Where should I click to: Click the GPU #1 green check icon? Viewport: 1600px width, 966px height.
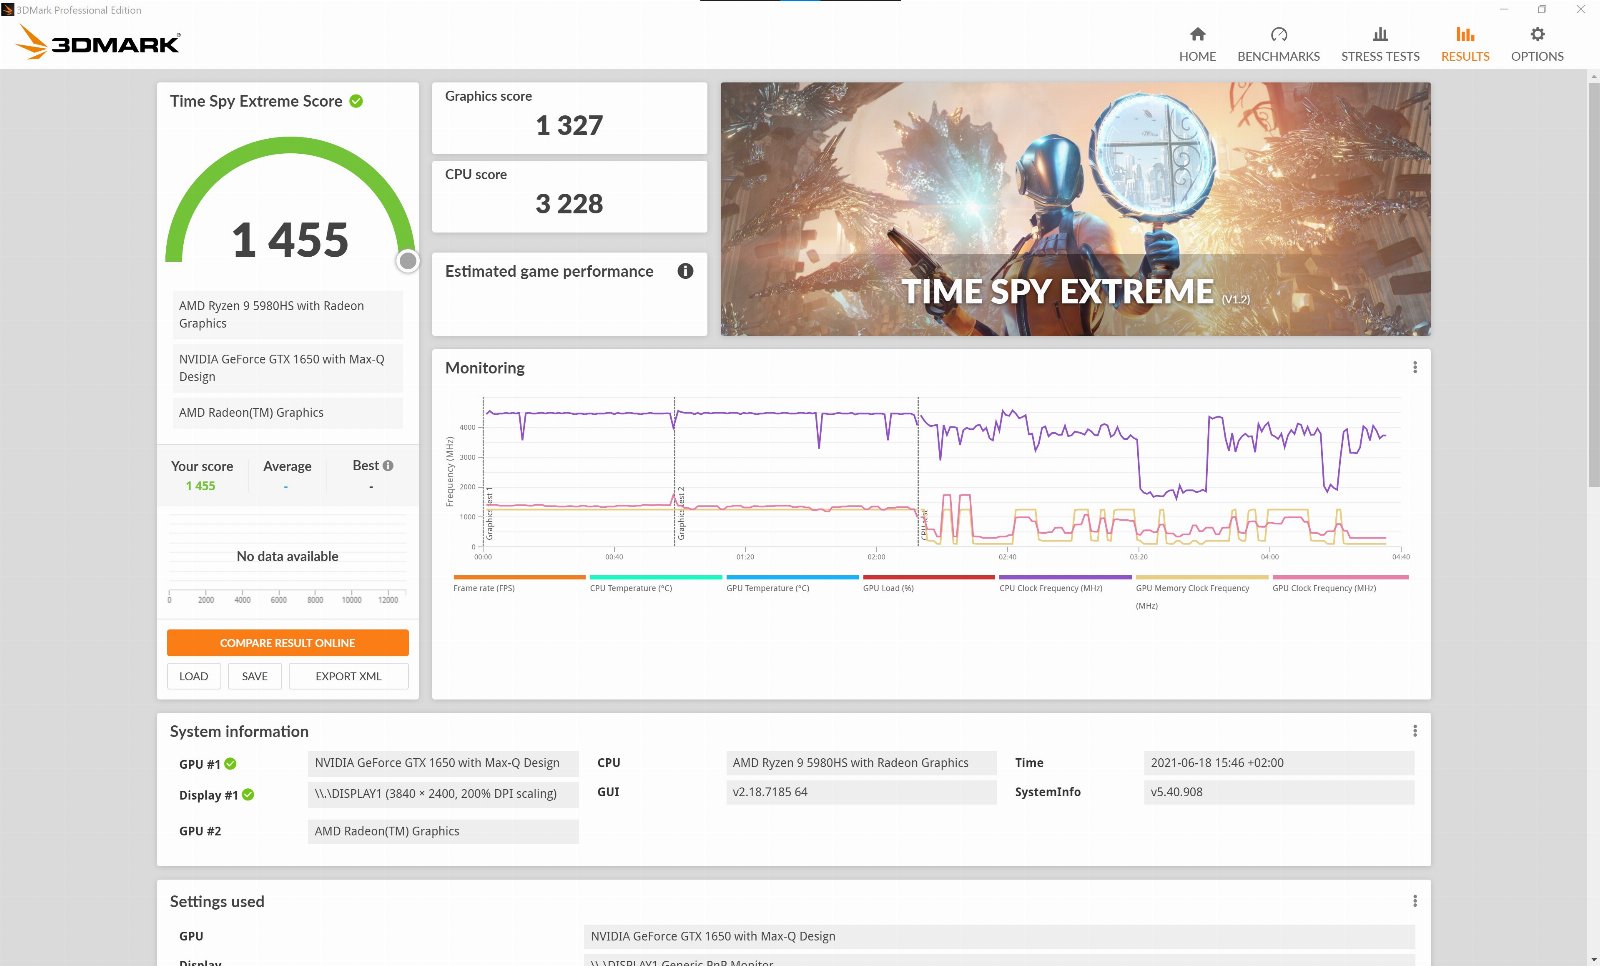230,764
